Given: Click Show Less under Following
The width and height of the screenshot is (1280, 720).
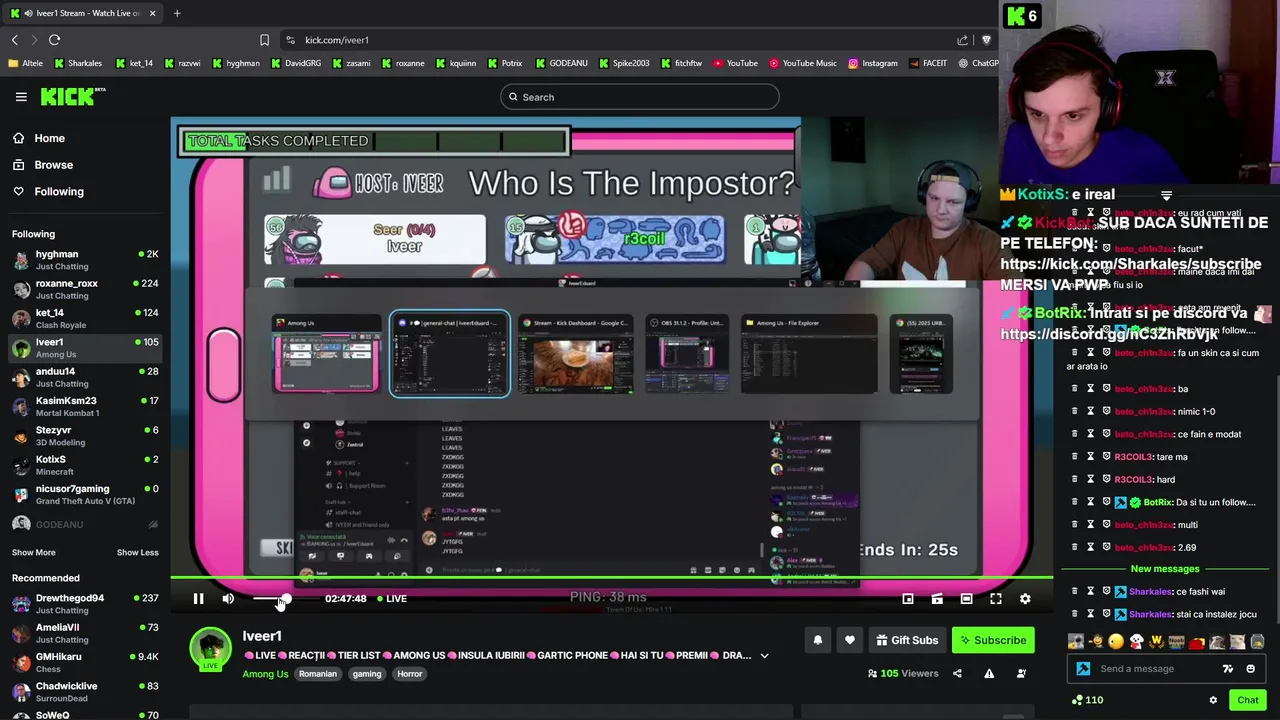Looking at the screenshot, I should click(137, 552).
